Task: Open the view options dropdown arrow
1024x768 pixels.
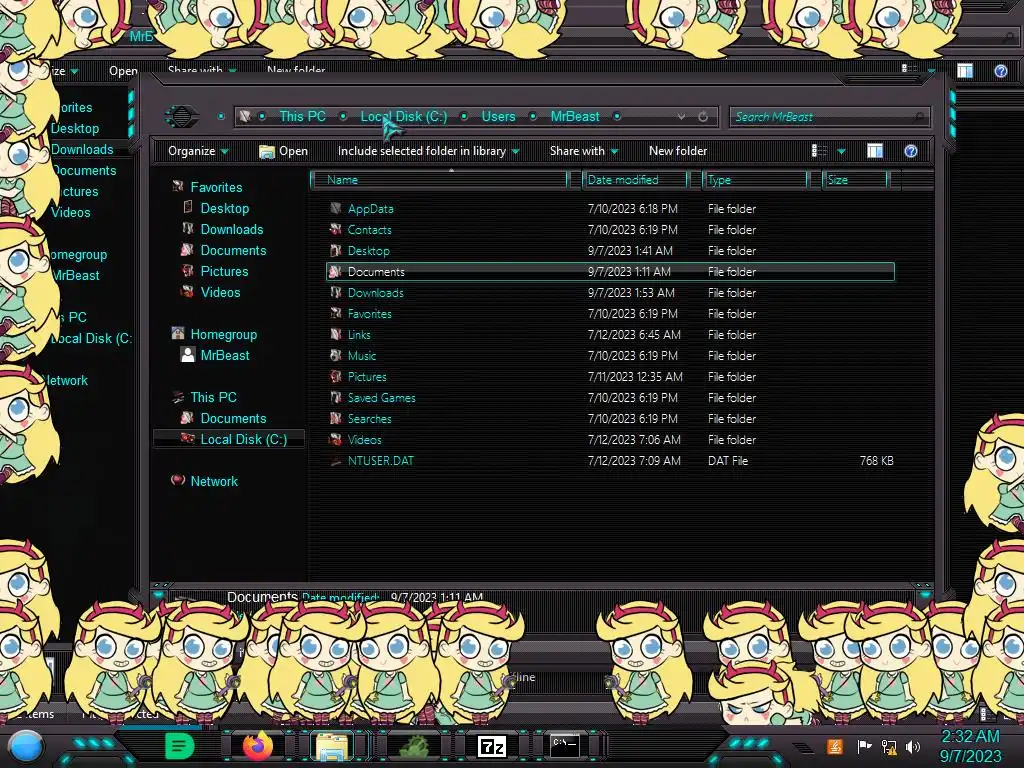Action: (841, 152)
